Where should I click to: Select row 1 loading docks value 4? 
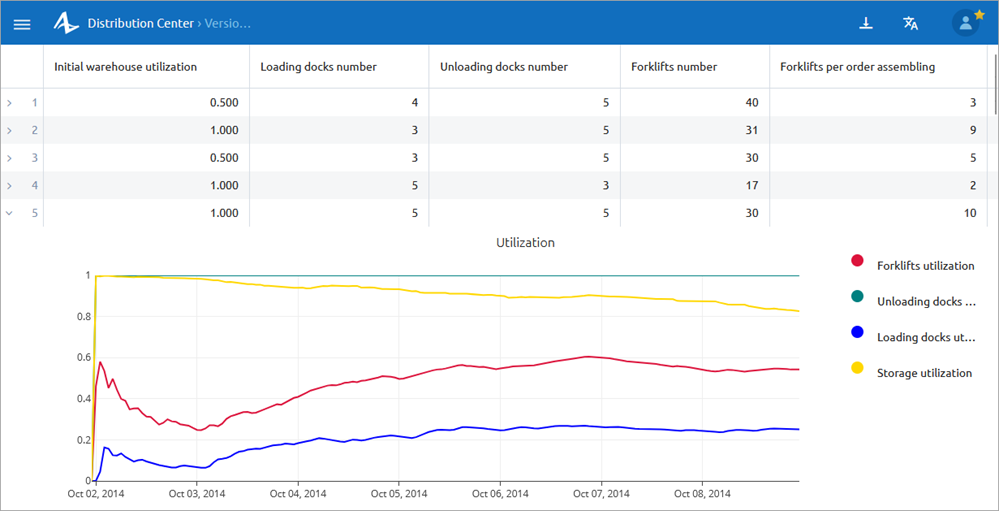[x=339, y=103]
